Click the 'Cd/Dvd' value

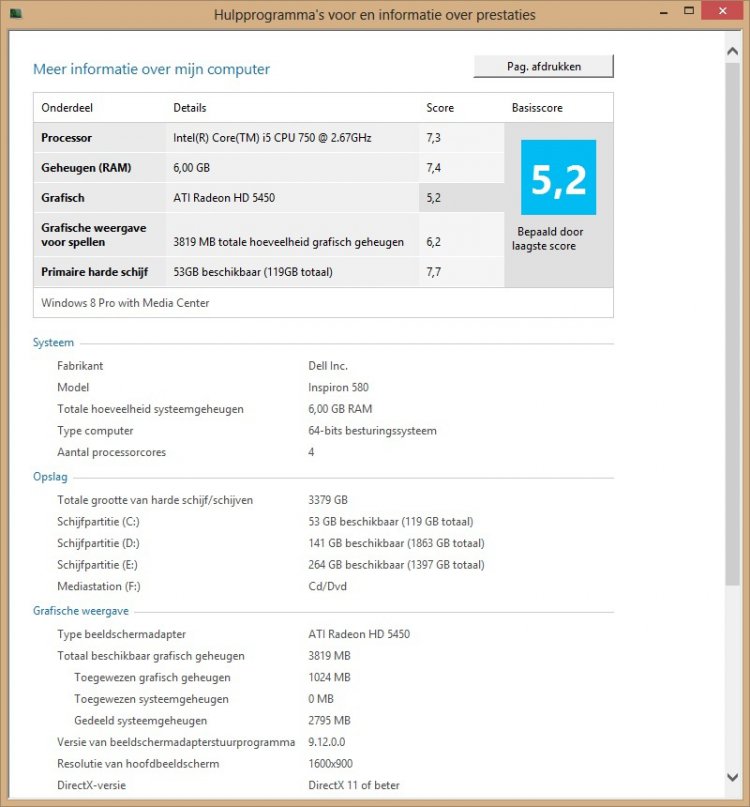pyautogui.click(x=327, y=587)
